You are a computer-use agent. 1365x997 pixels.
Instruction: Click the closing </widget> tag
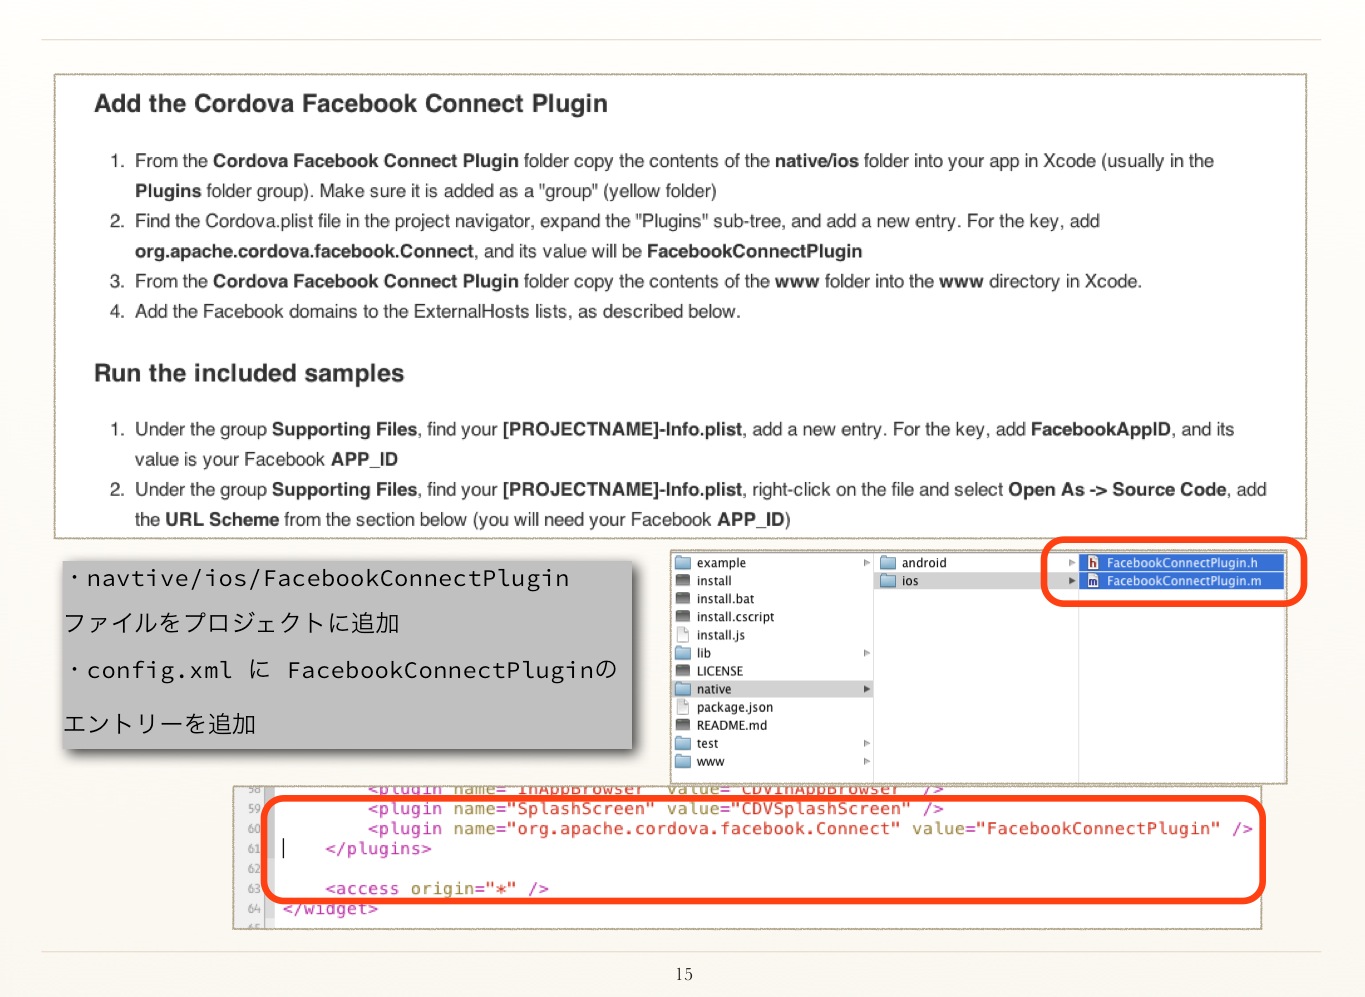click(330, 909)
